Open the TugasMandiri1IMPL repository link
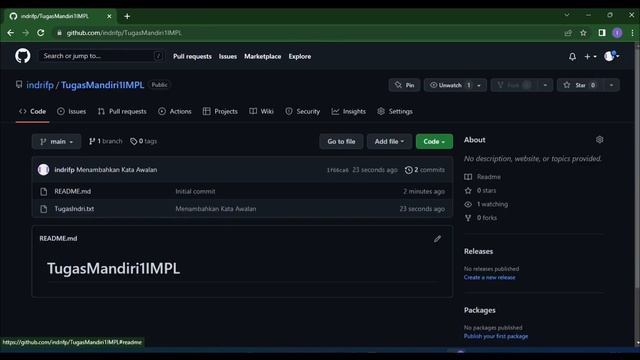Image resolution: width=640 pixels, height=360 pixels. 102,85
